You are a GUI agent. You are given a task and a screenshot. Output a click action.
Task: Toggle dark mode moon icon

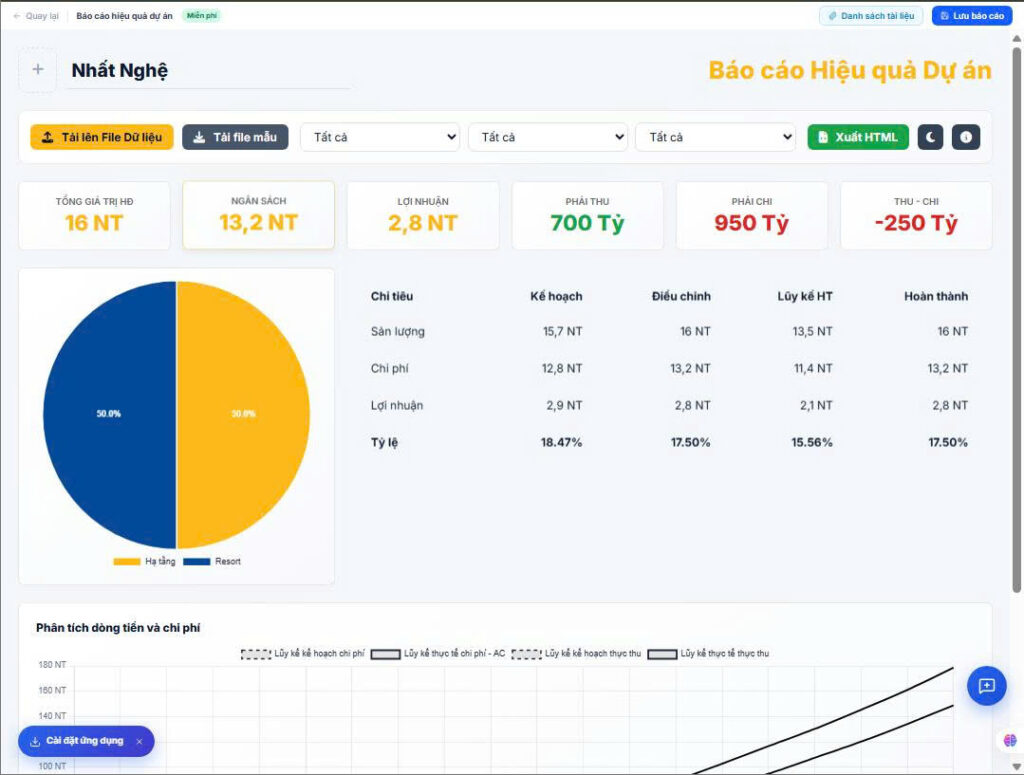click(931, 137)
